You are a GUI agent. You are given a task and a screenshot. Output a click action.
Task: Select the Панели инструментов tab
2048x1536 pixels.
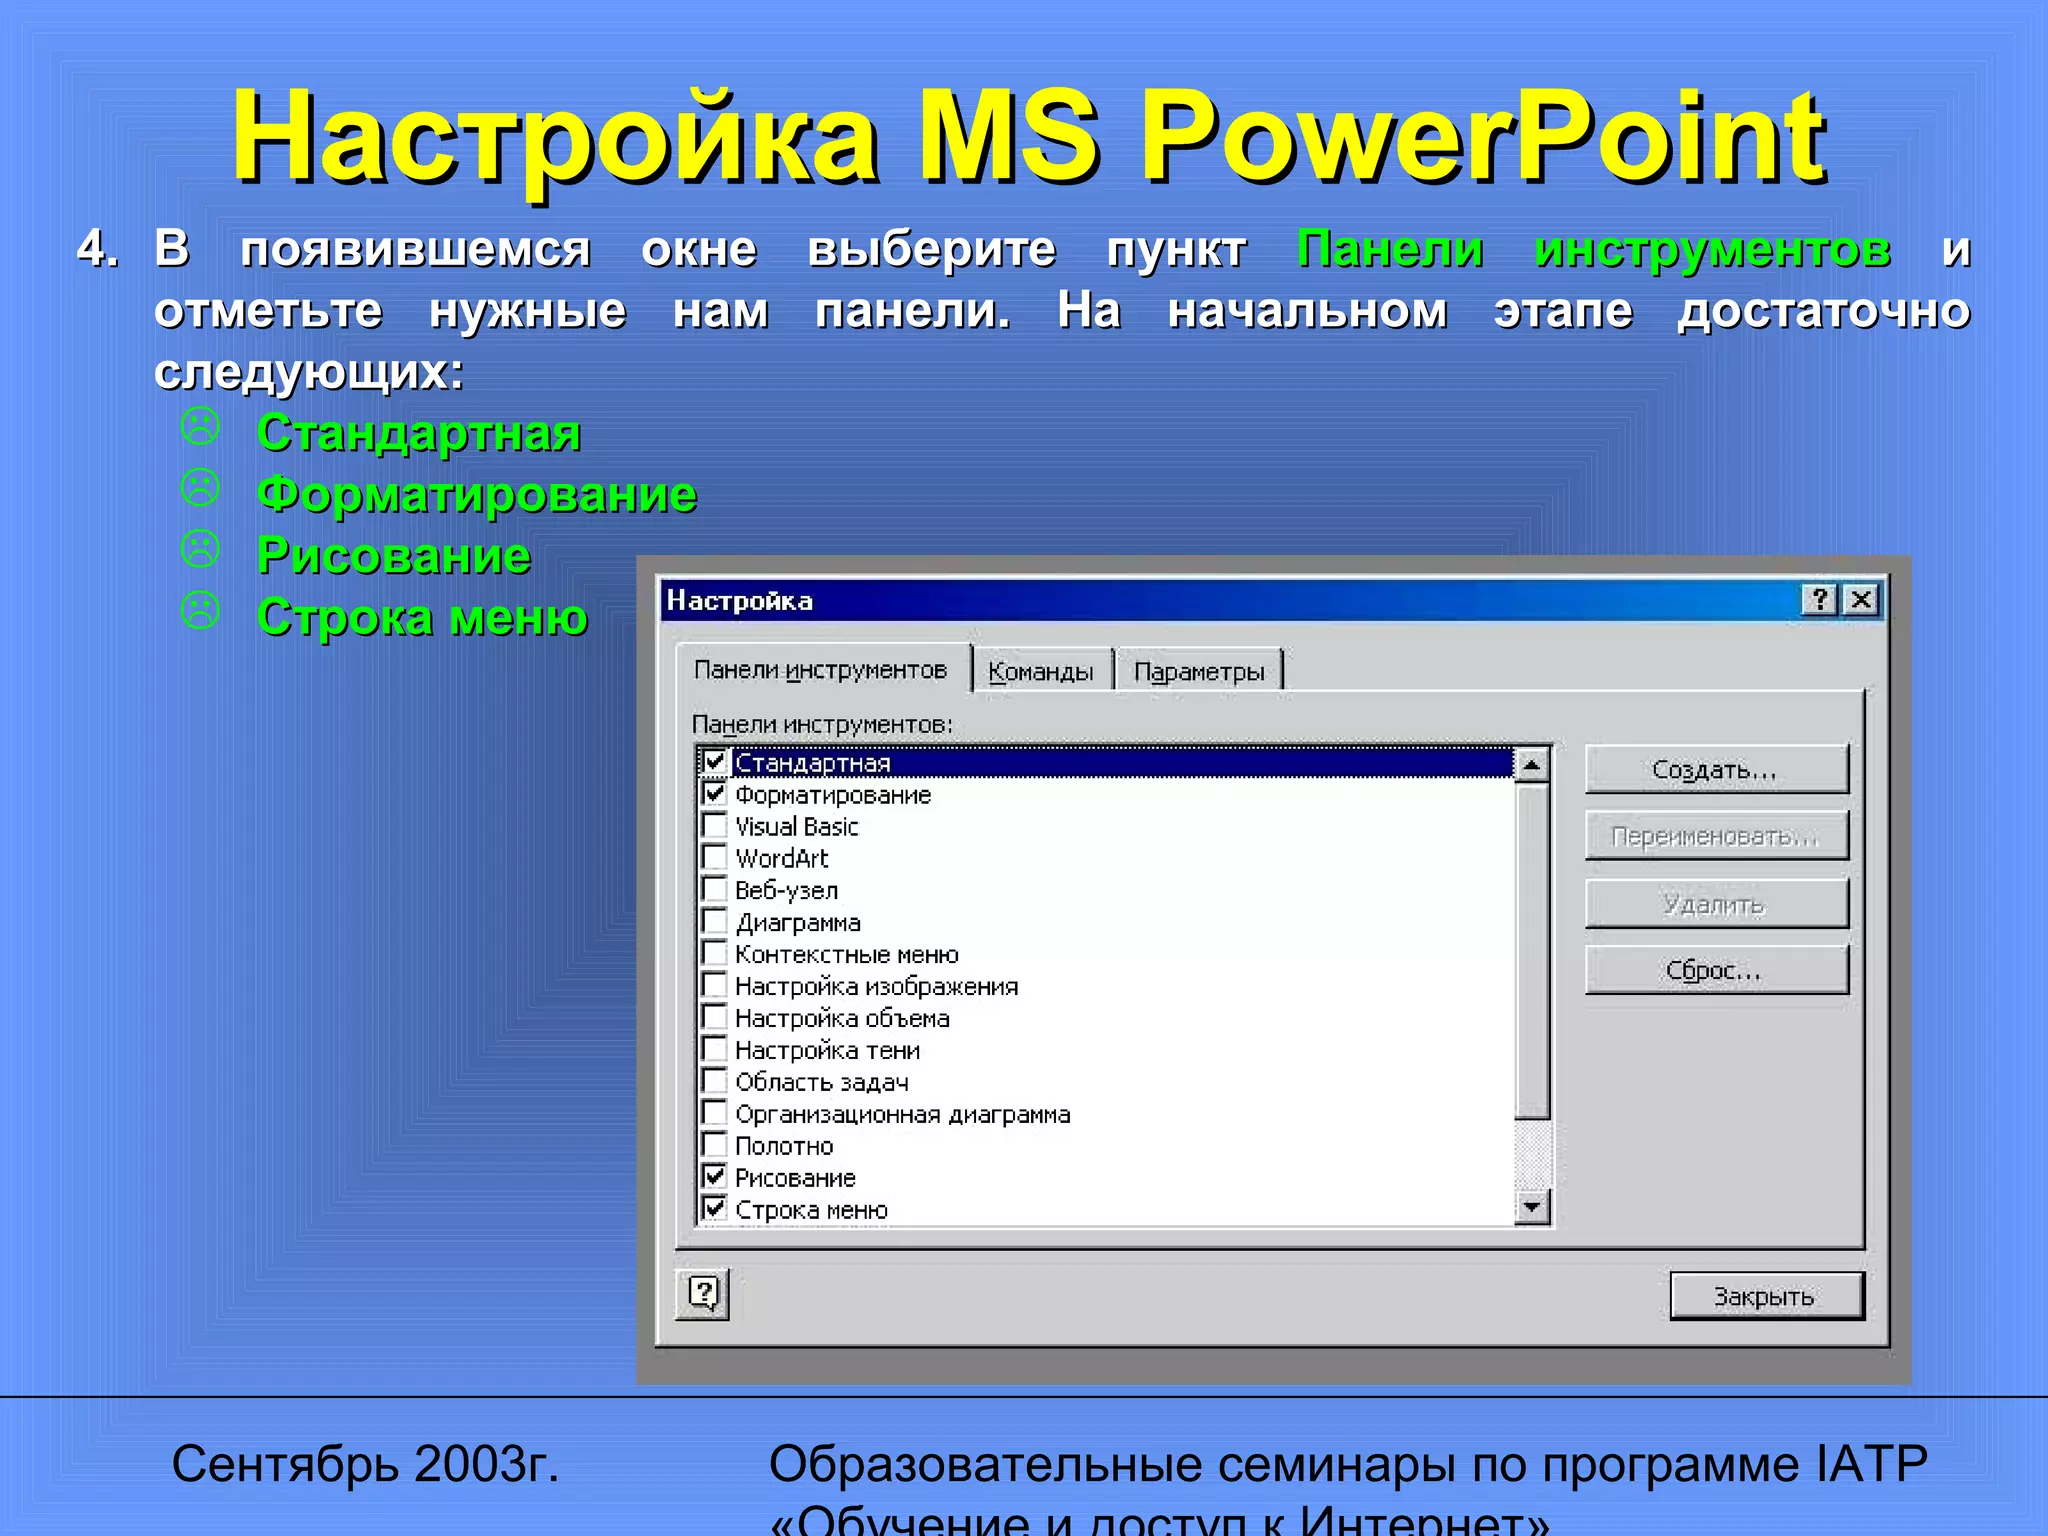(821, 669)
